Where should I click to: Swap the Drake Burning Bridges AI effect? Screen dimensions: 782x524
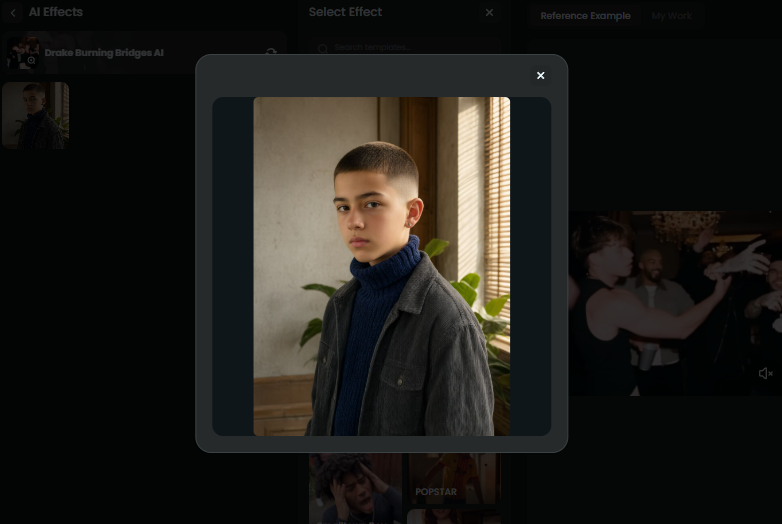tap(271, 52)
